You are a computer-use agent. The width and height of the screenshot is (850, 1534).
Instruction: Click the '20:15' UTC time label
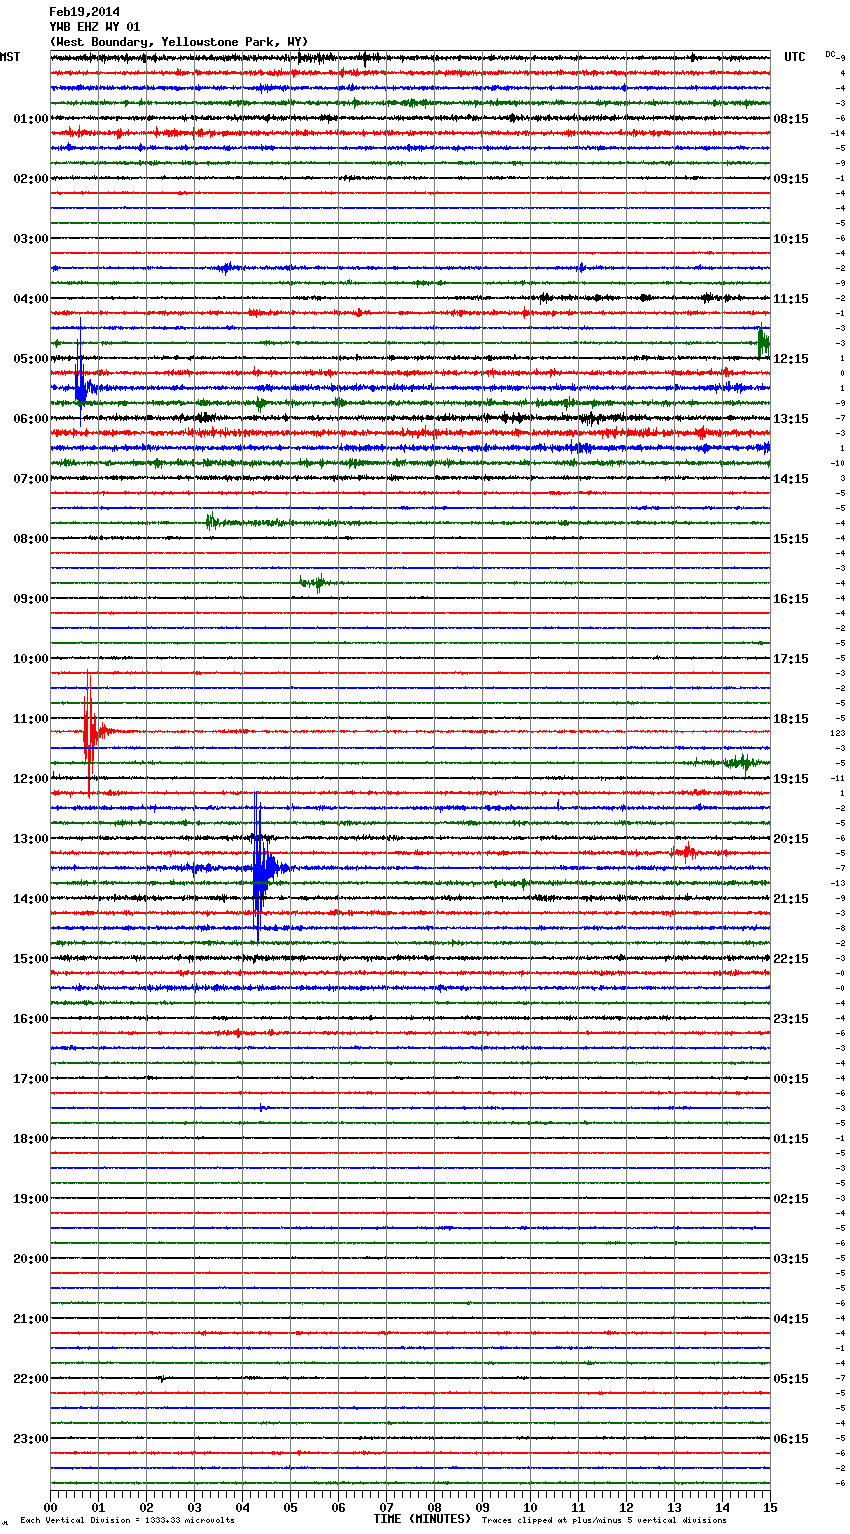click(x=791, y=839)
